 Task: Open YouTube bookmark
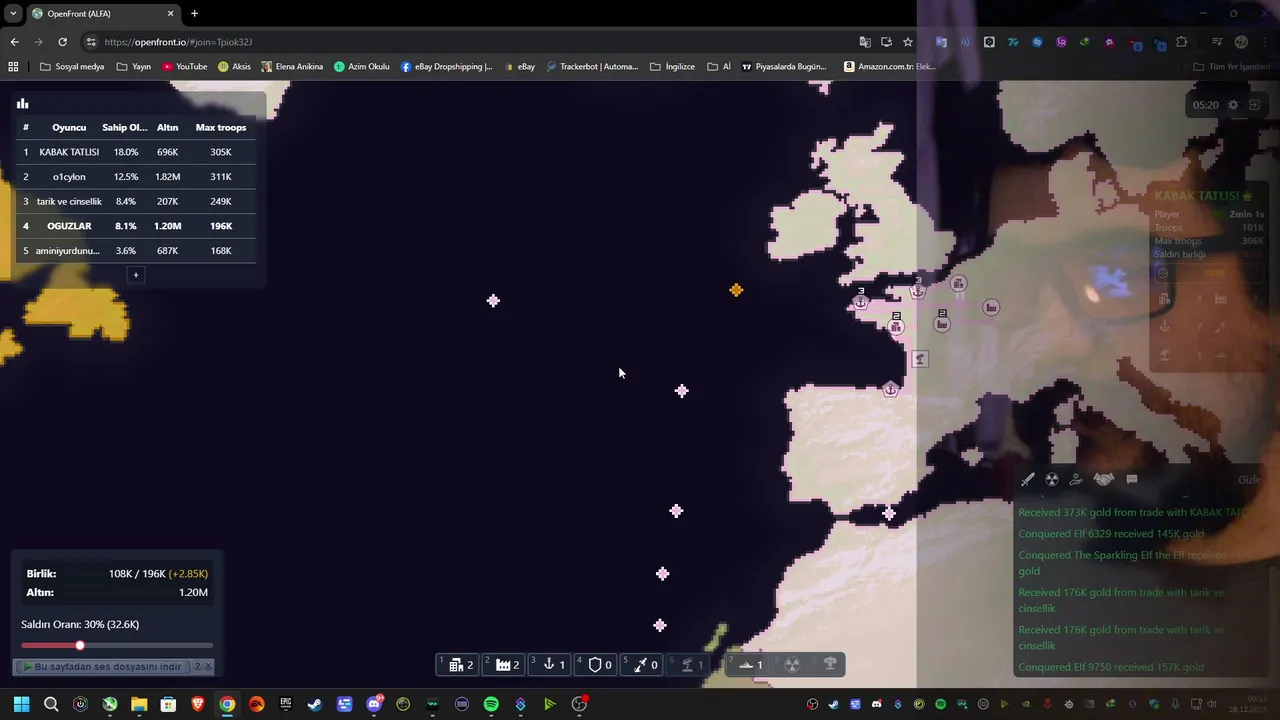coord(185,67)
